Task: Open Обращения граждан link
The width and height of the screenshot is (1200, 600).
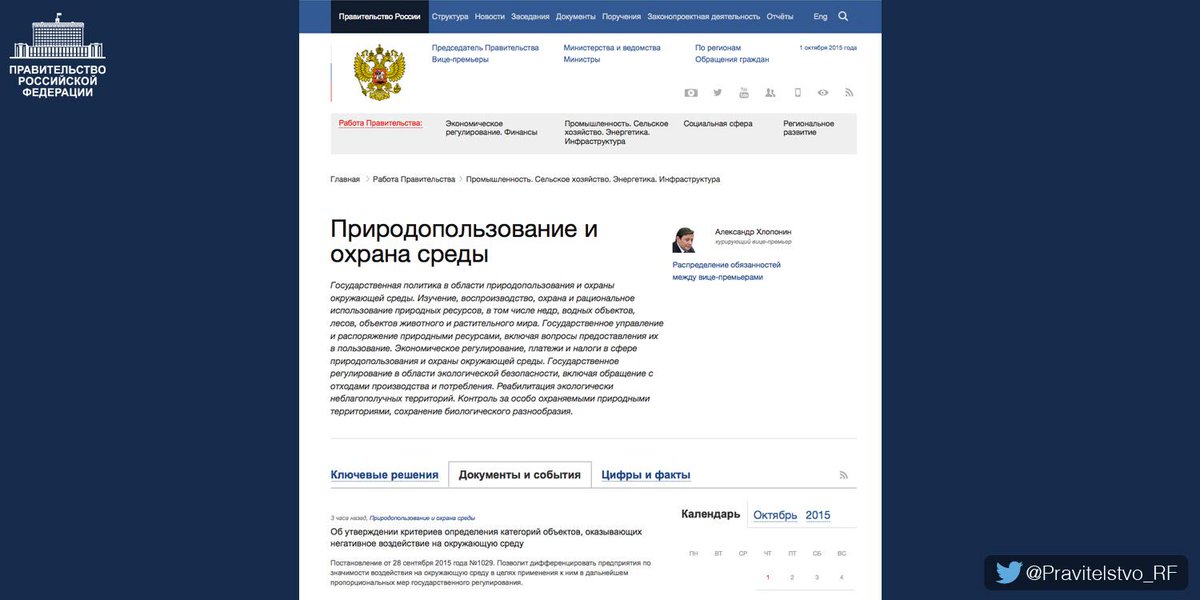Action: tap(732, 59)
